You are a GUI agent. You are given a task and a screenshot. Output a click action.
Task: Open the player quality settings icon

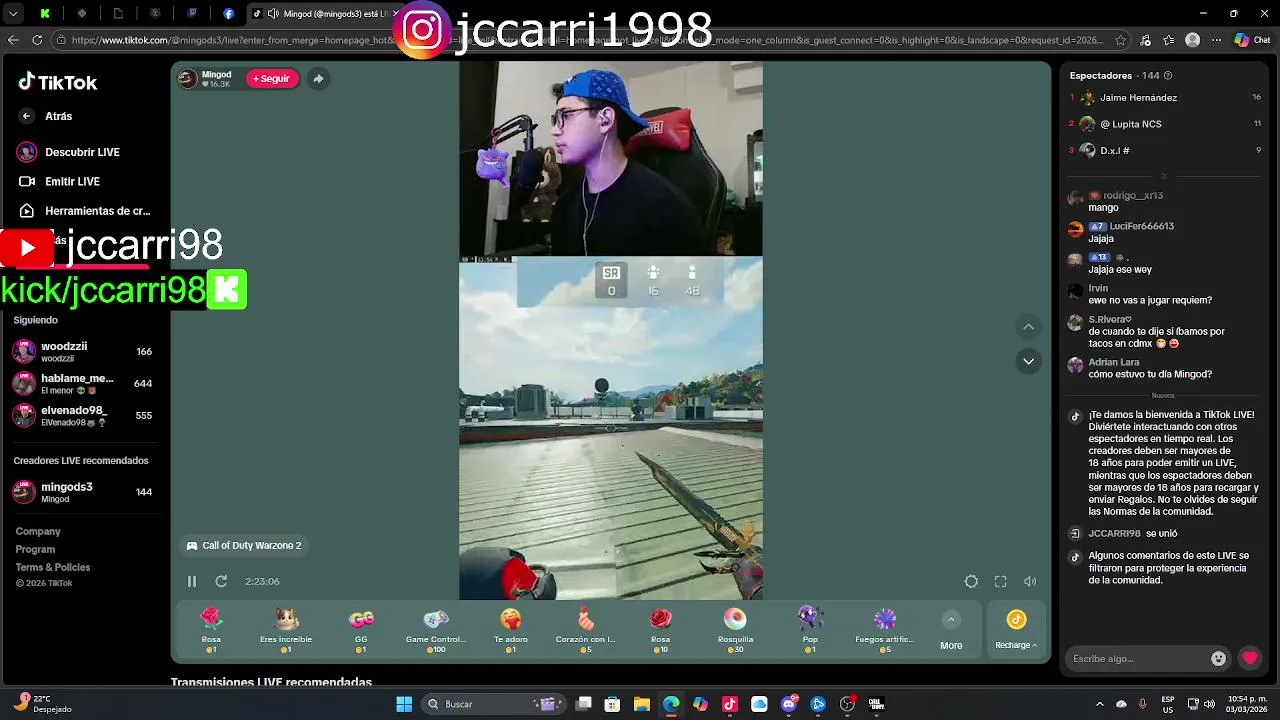(971, 581)
